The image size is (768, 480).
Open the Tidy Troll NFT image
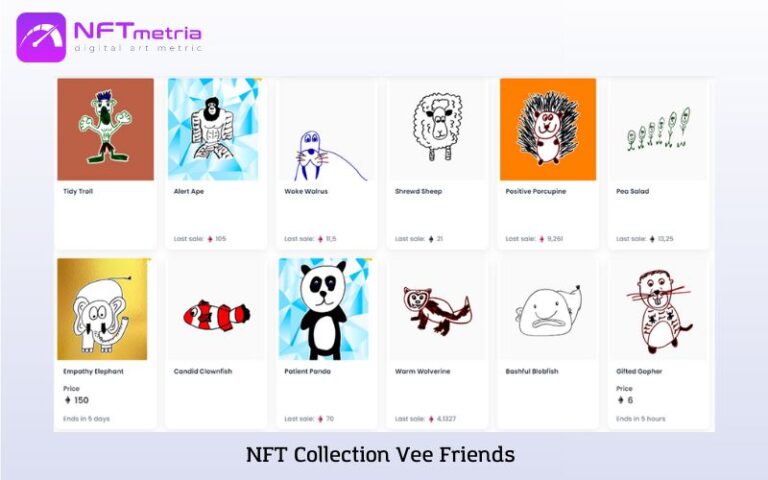[x=105, y=129]
